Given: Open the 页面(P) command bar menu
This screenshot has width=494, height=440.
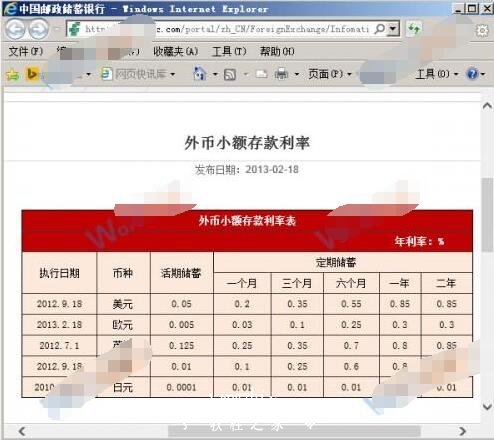Looking at the screenshot, I should 330,74.
